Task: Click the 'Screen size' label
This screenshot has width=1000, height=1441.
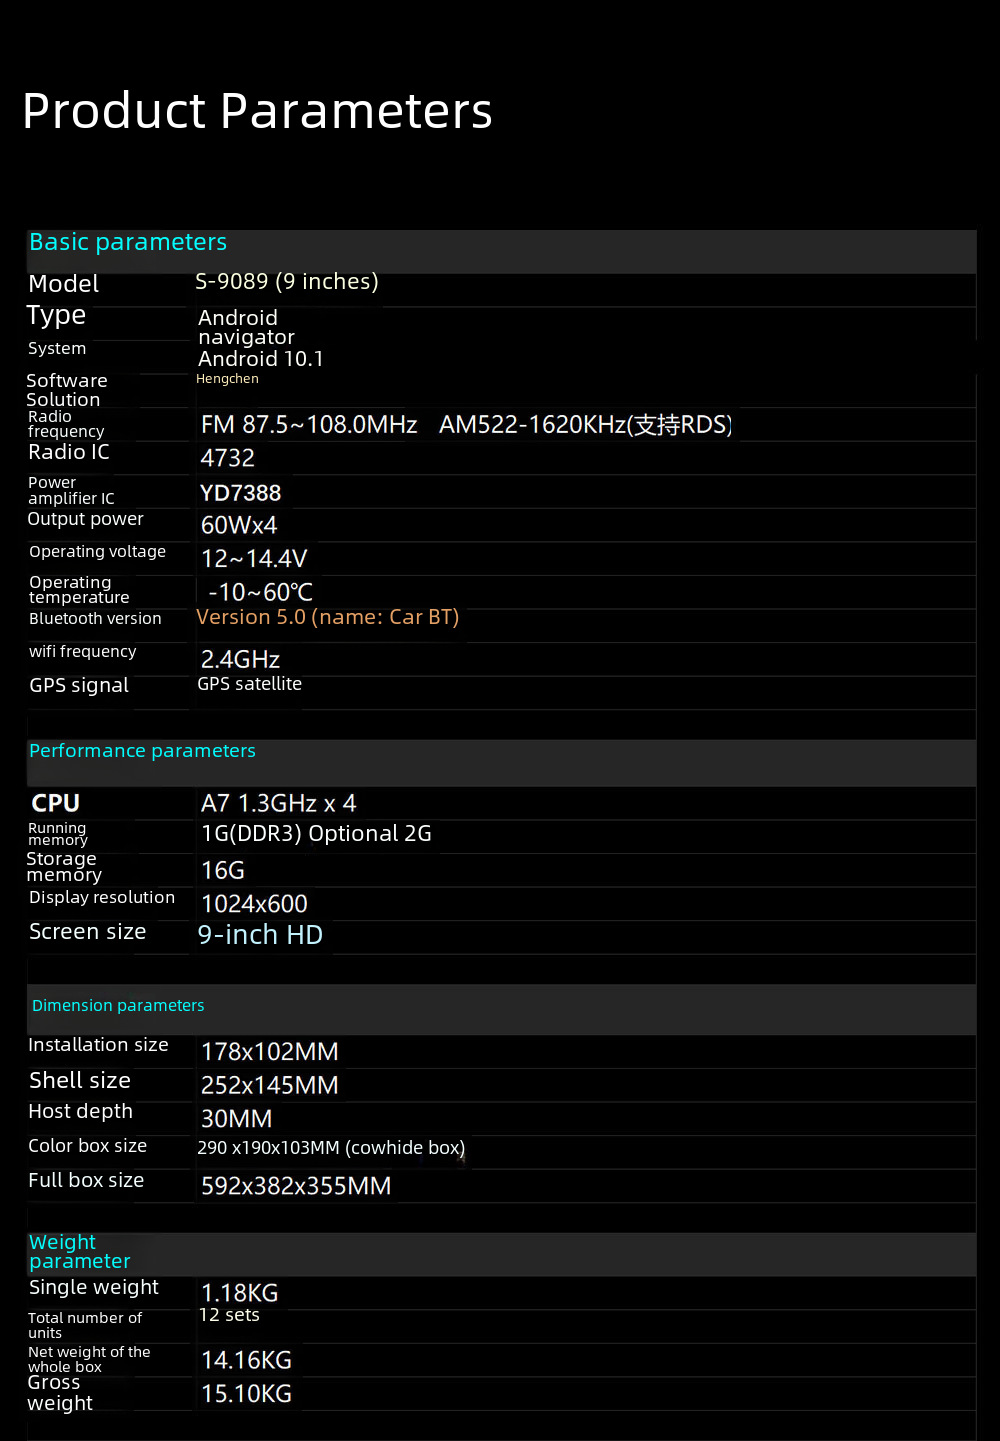Action: click(88, 932)
